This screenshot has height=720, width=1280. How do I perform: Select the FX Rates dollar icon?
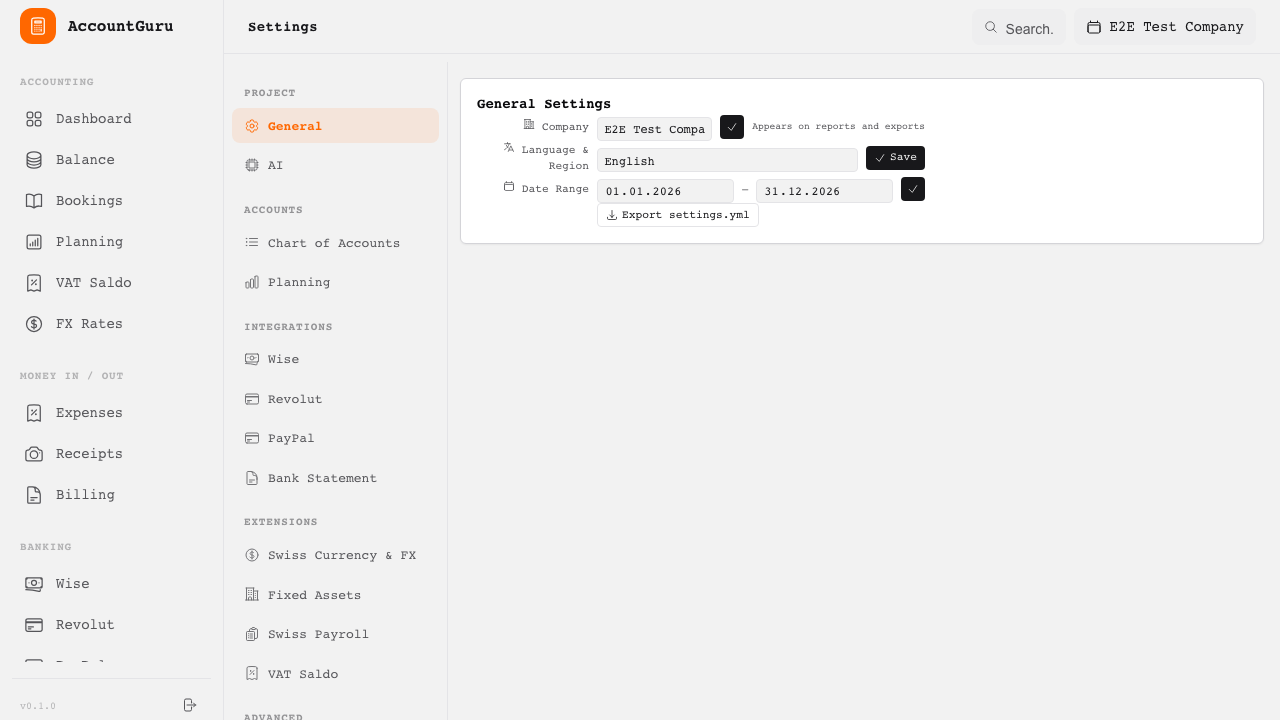34,324
